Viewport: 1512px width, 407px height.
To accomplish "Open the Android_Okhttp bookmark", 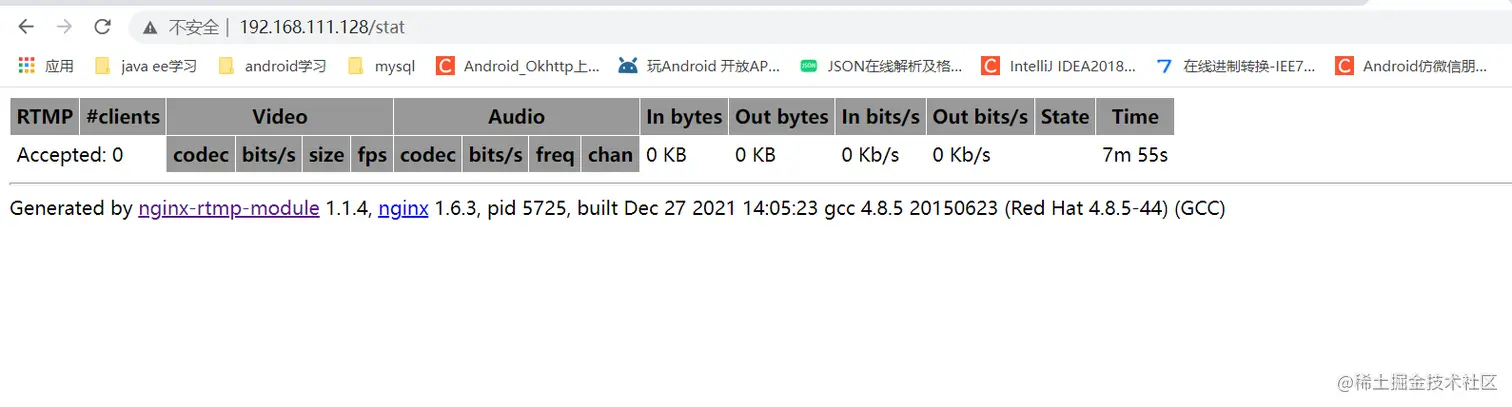I will 519,66.
